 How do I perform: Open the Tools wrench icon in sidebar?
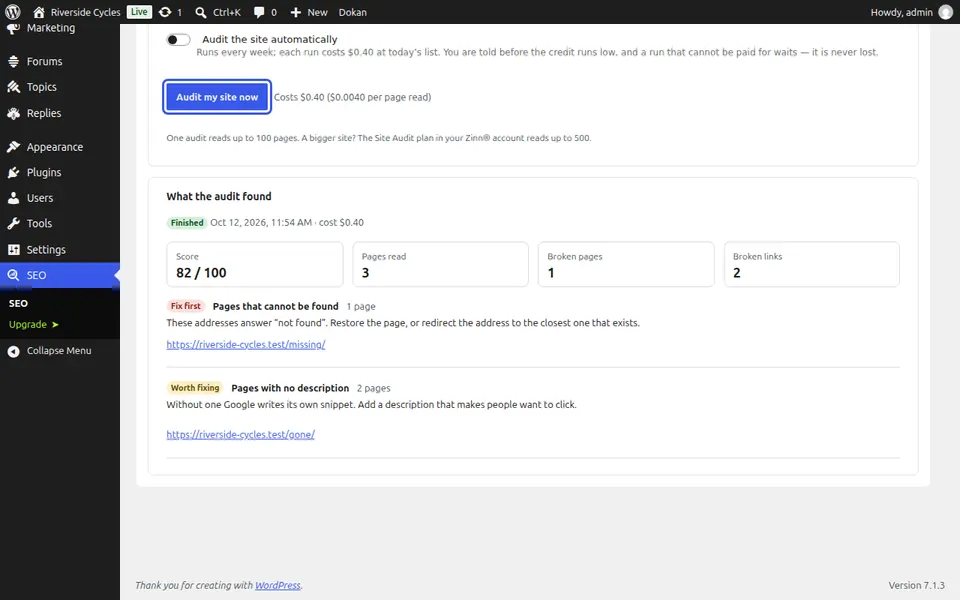(13, 223)
